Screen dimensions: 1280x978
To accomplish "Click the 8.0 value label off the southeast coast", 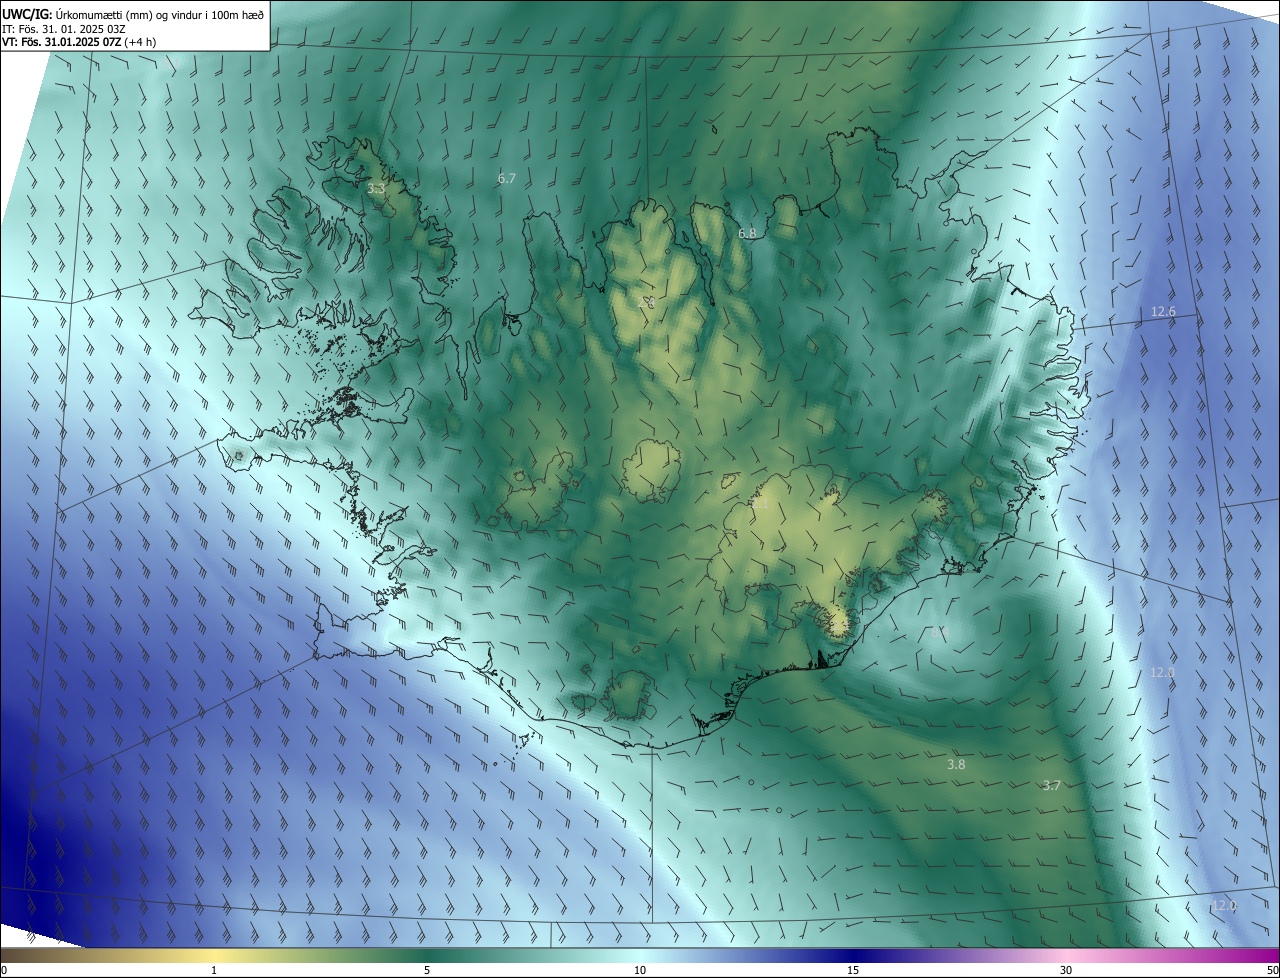I will coord(939,633).
